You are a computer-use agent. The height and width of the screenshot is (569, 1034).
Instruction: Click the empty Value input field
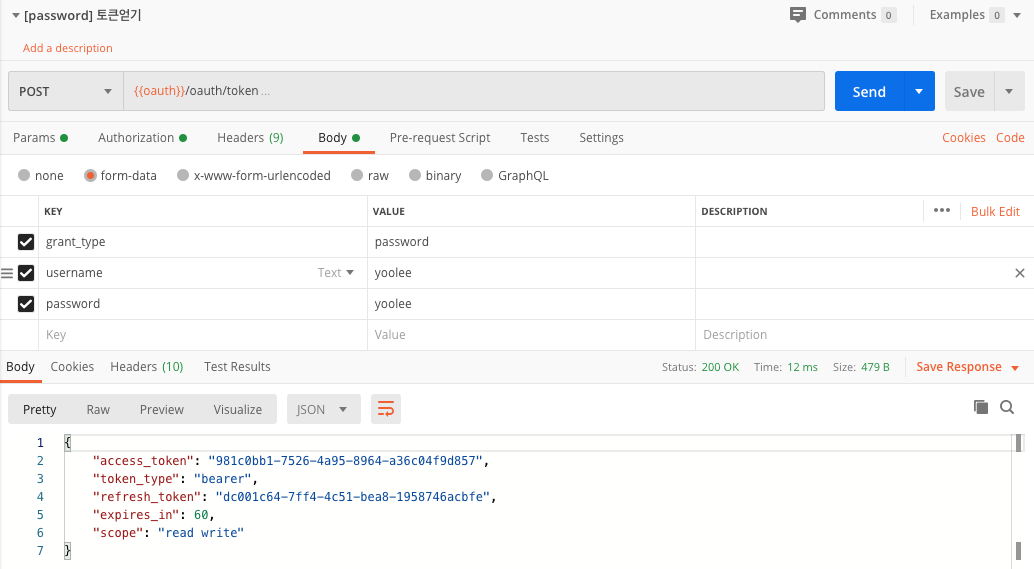[531, 335]
